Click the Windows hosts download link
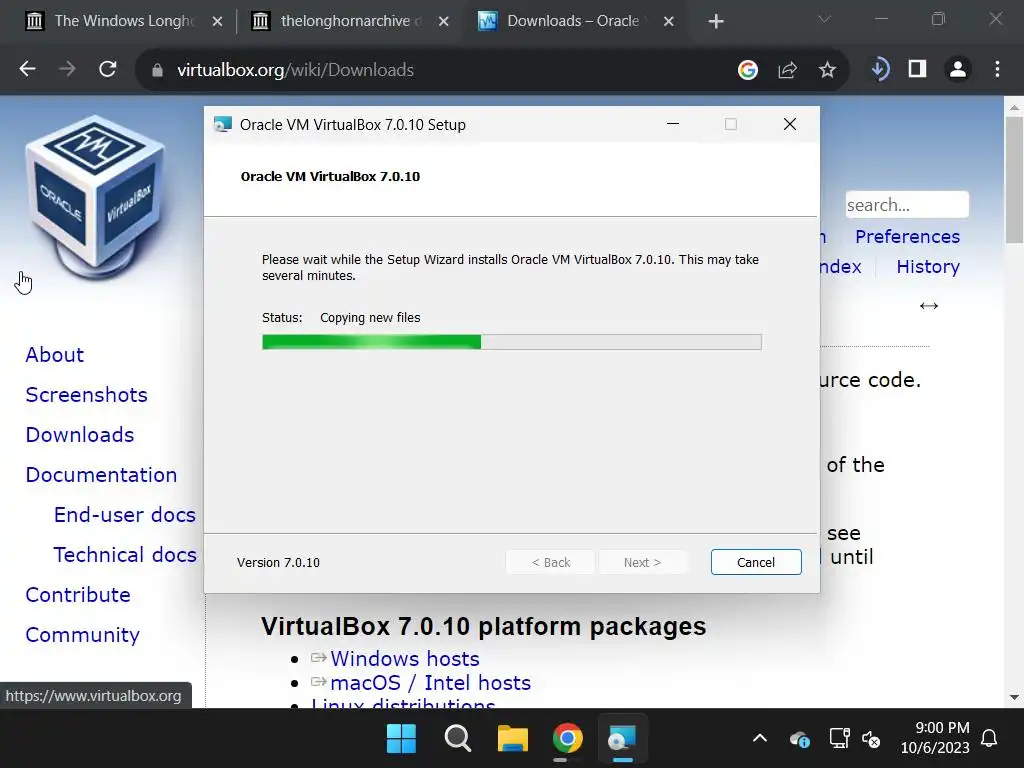Image resolution: width=1024 pixels, height=768 pixels. (x=404, y=658)
